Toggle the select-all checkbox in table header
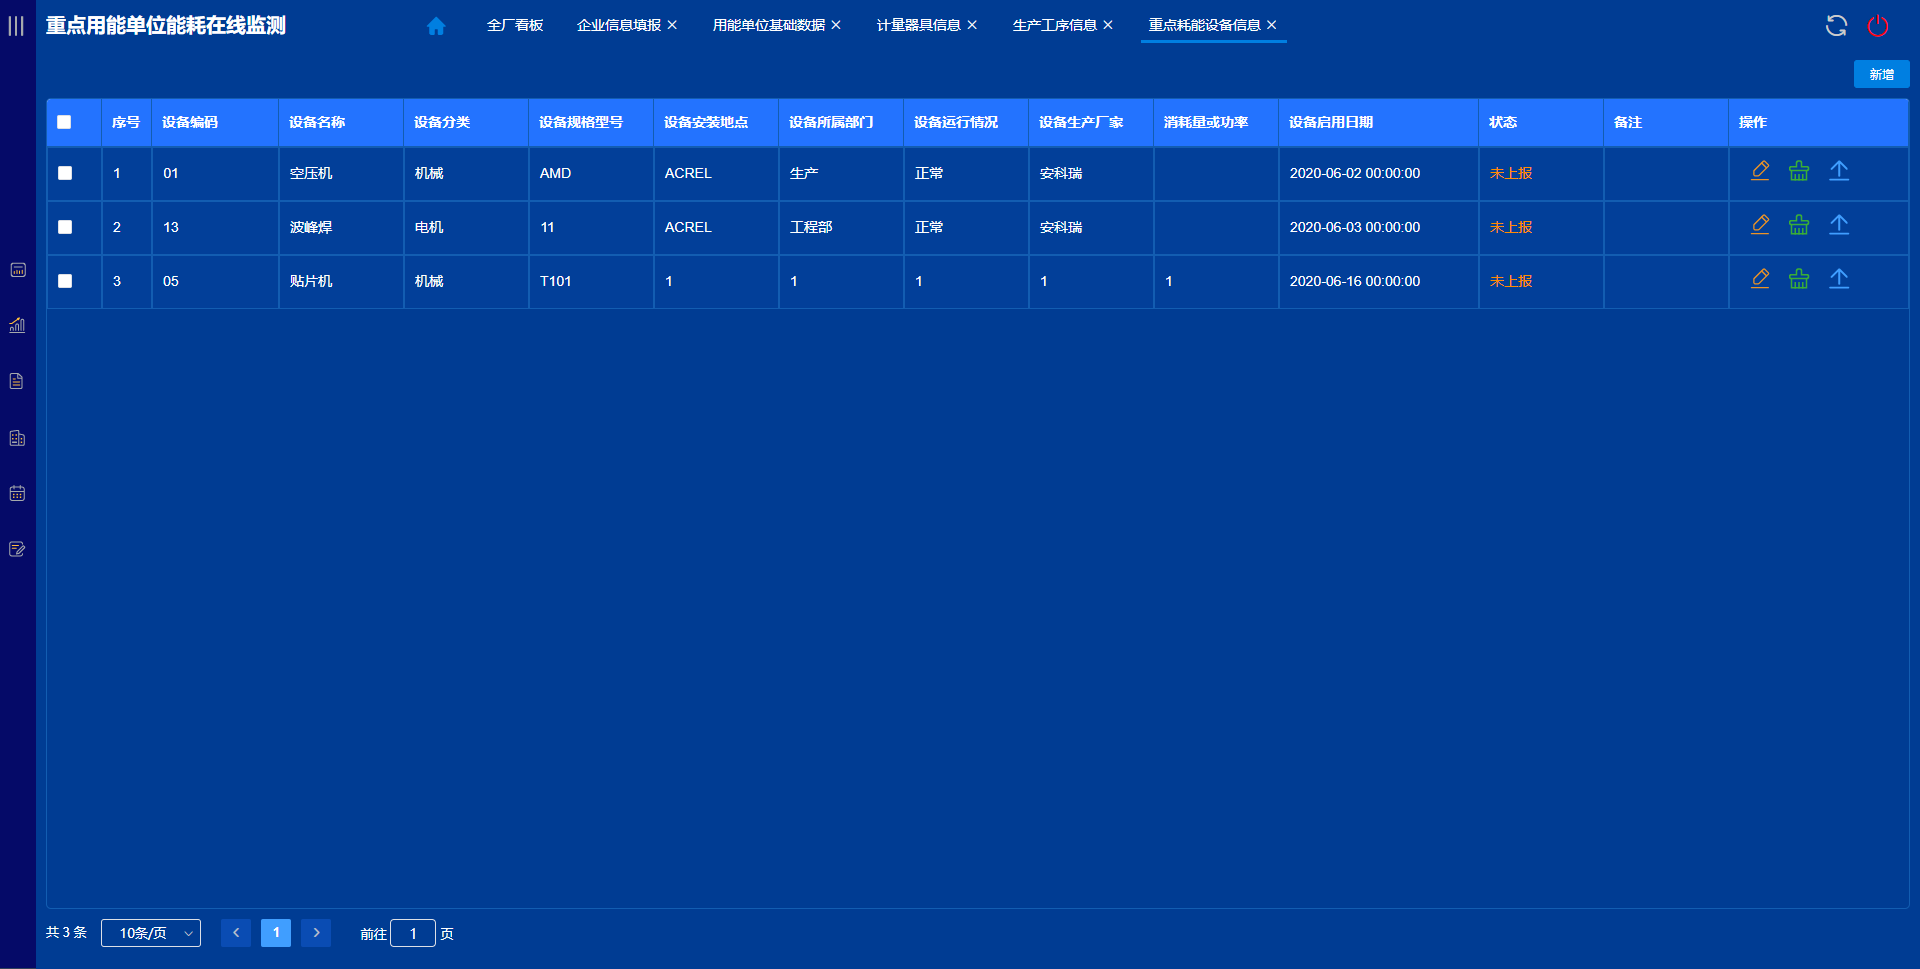Screen dimensions: 1920x969 [x=64, y=122]
